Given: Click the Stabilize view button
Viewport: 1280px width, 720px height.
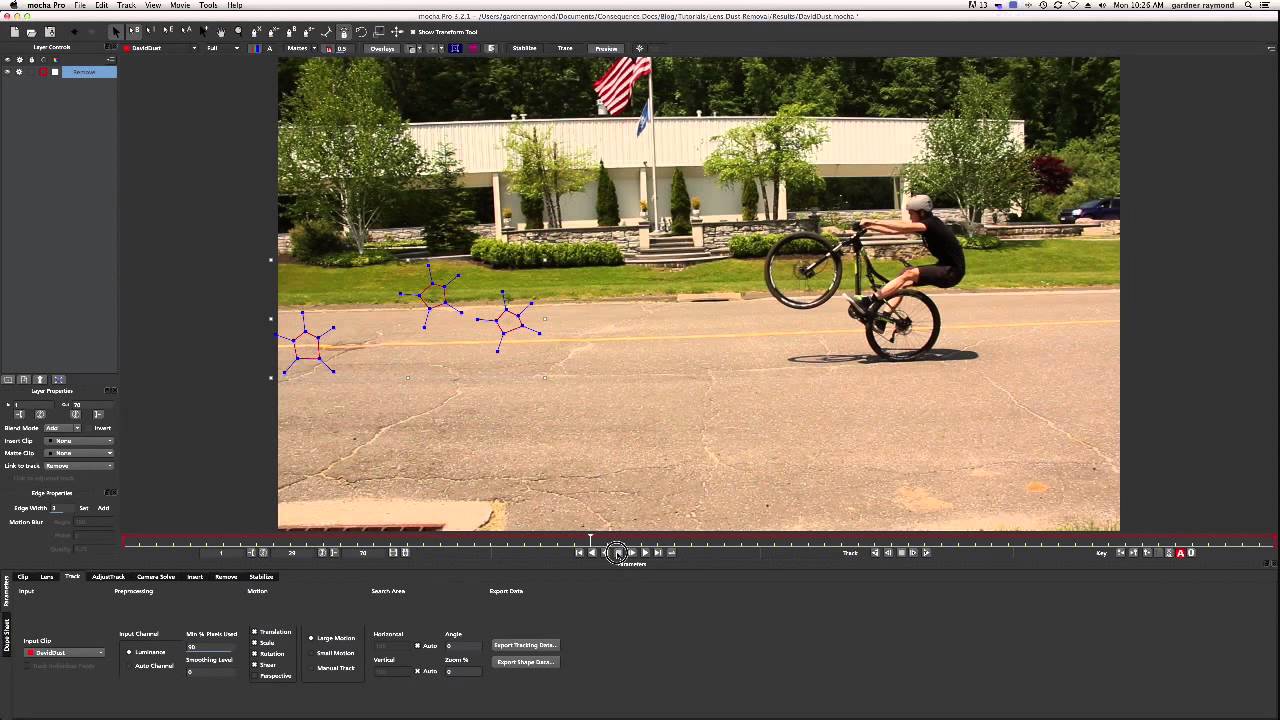Looking at the screenshot, I should 524,48.
